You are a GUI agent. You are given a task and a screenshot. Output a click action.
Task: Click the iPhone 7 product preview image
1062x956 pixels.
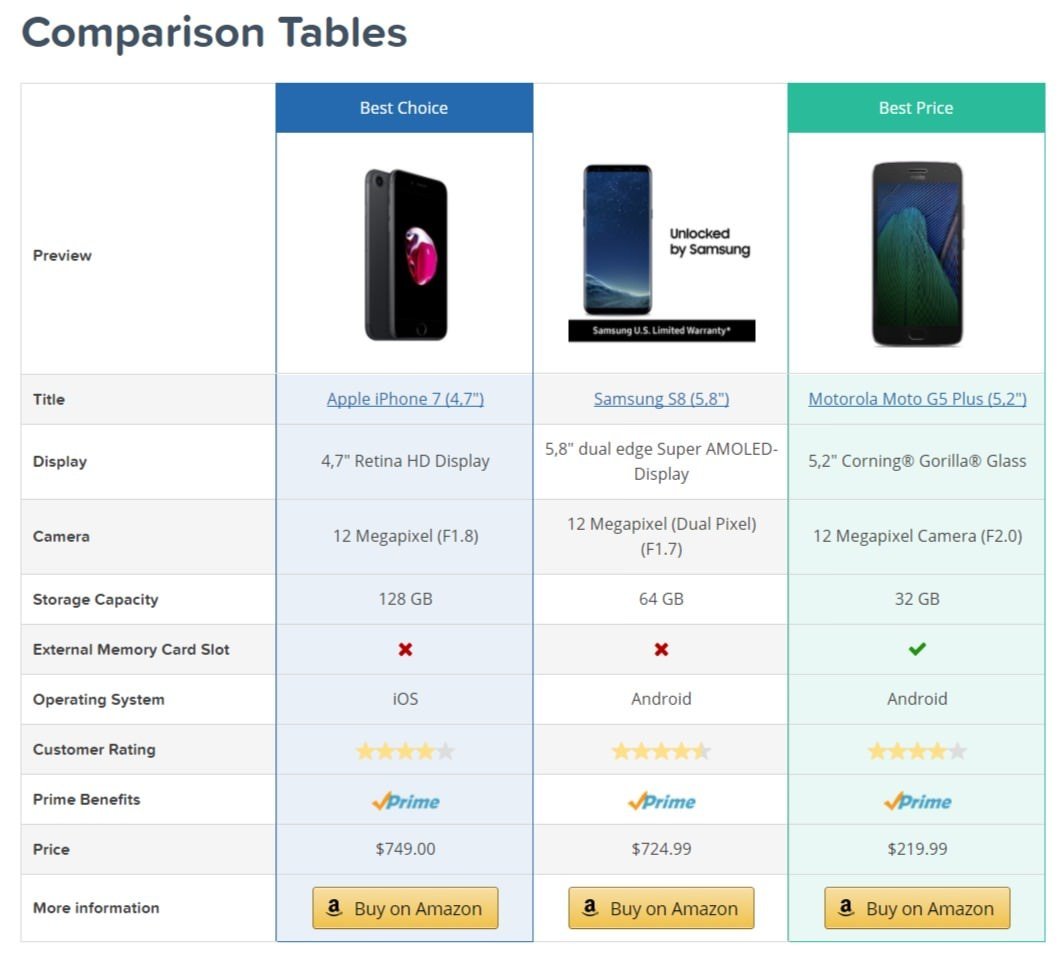click(405, 254)
